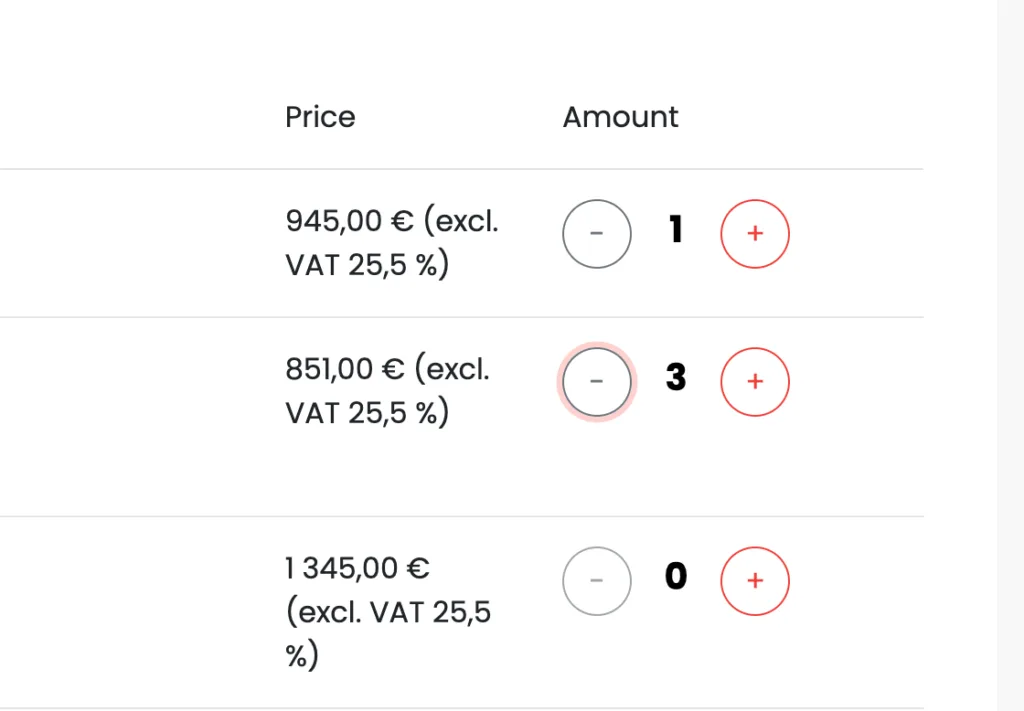Increase amount for the 1 345,00 € item

tap(755, 580)
